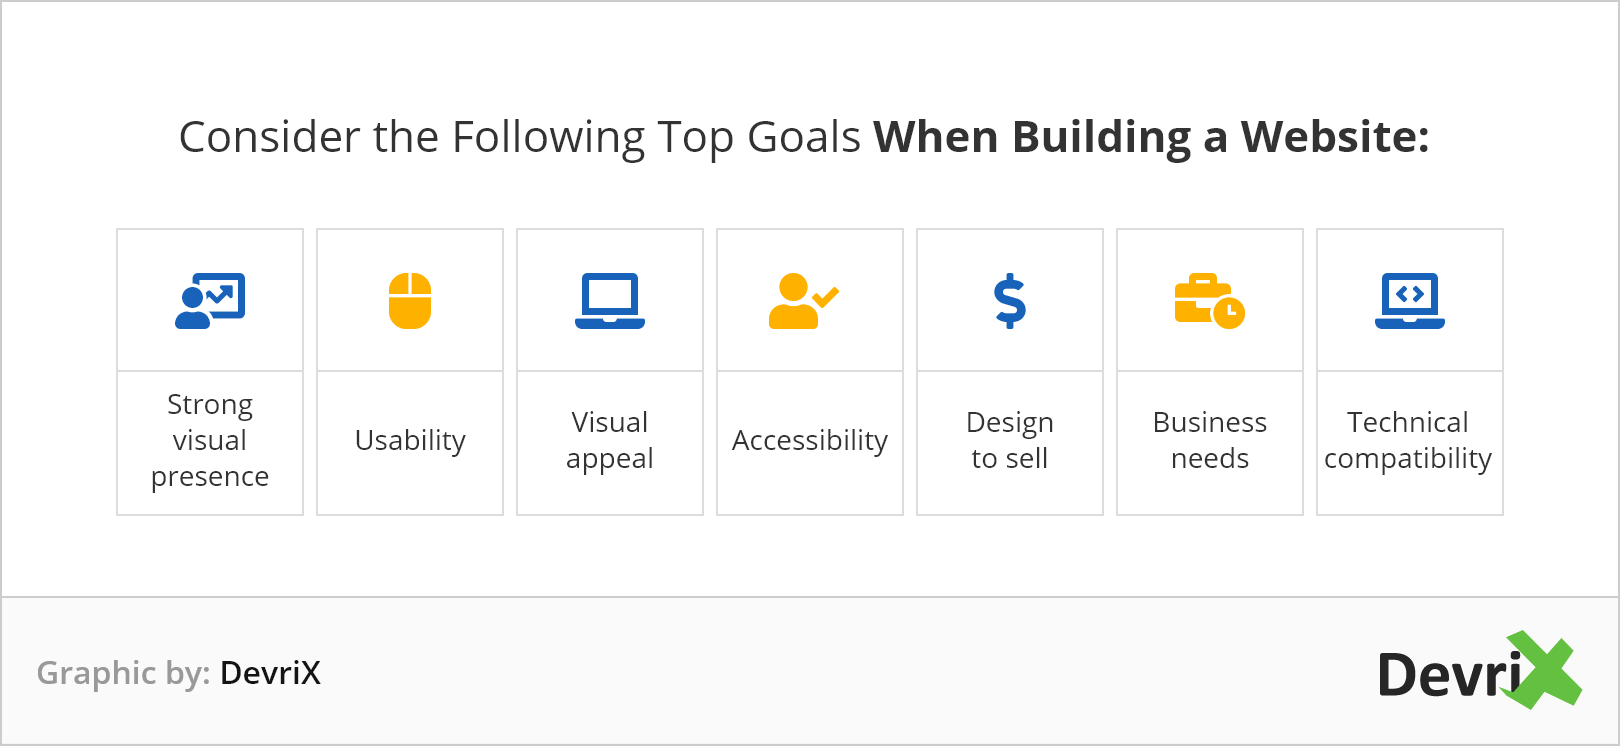Click the 'Graphic by:' gray label
The image size is (1620, 746).
coord(124,673)
